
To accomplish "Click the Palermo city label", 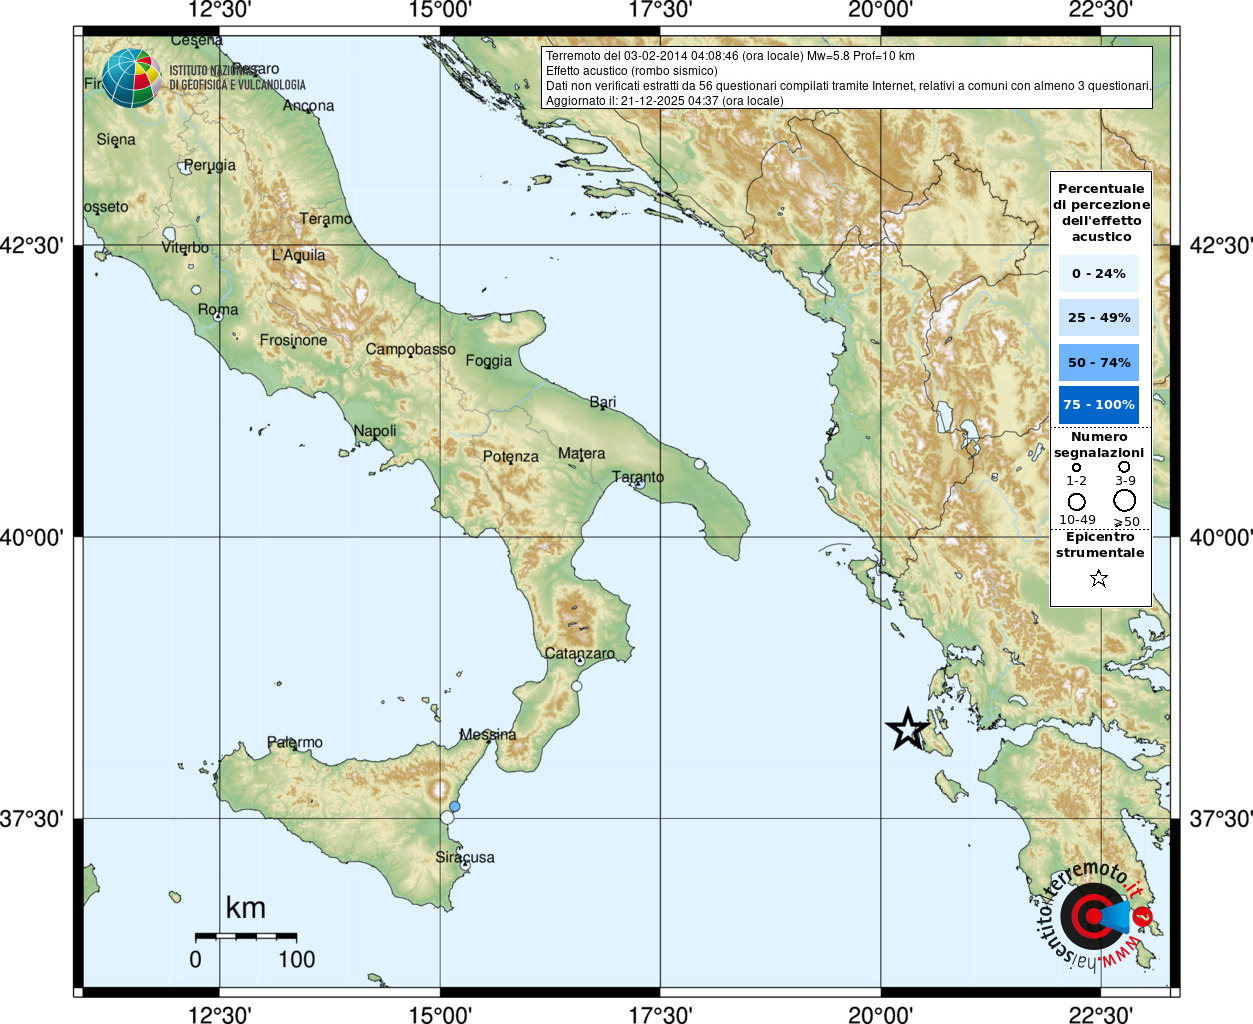I will 295,742.
